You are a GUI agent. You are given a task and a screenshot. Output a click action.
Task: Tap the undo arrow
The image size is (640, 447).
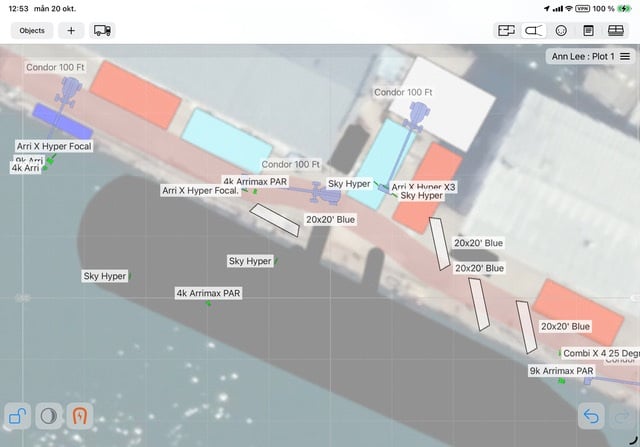pos(591,416)
